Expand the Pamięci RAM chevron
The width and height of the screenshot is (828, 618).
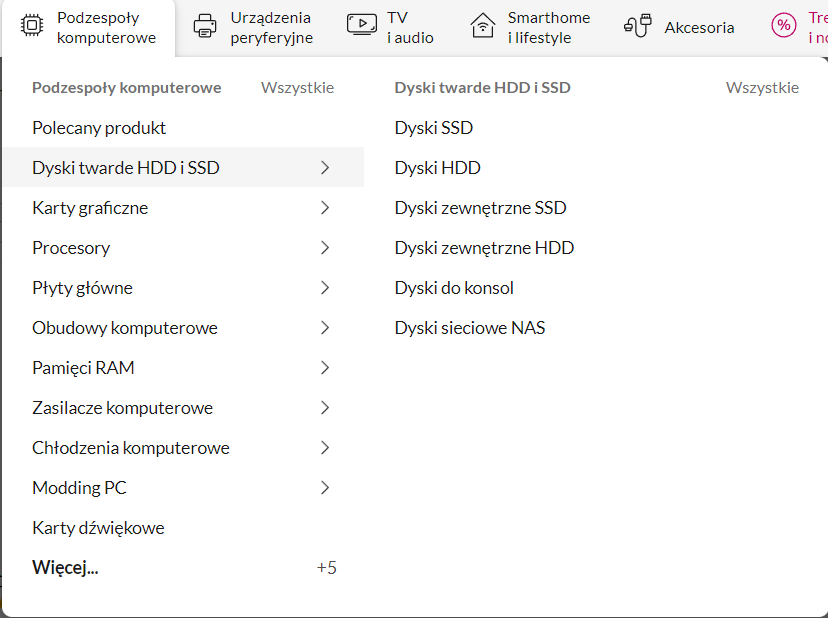324,368
